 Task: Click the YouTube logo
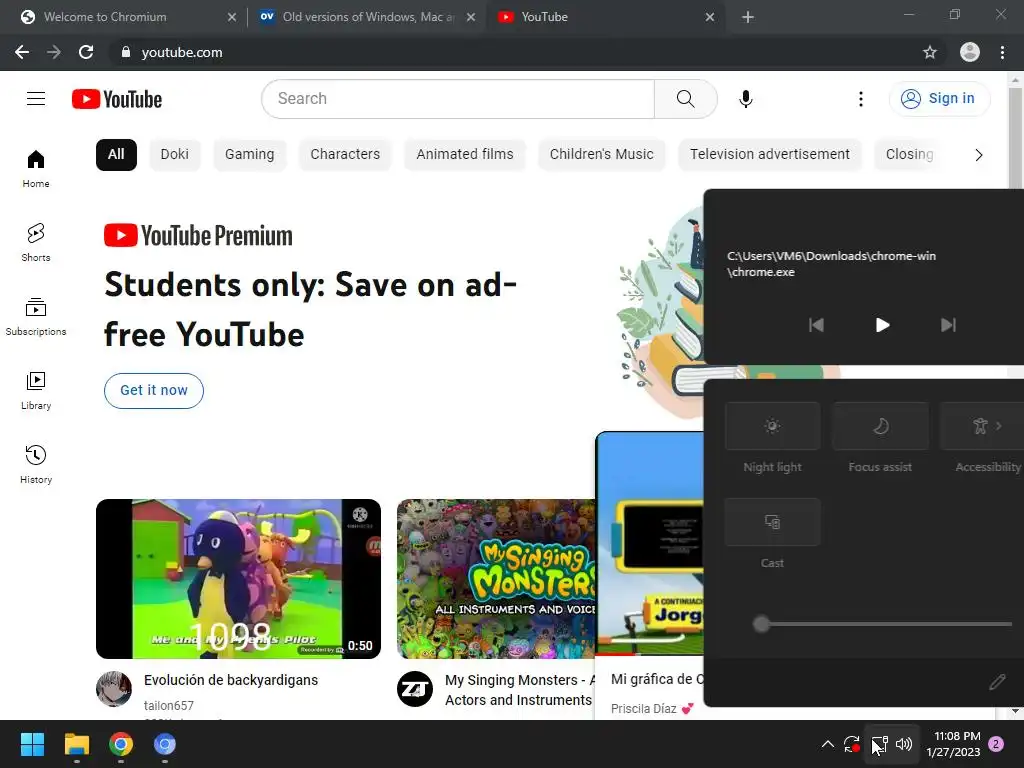point(117,99)
